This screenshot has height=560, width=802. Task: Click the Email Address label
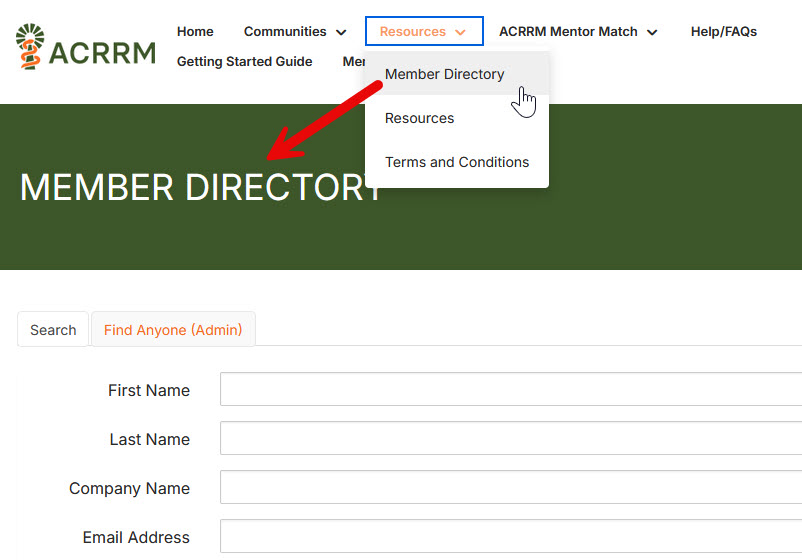(x=136, y=537)
